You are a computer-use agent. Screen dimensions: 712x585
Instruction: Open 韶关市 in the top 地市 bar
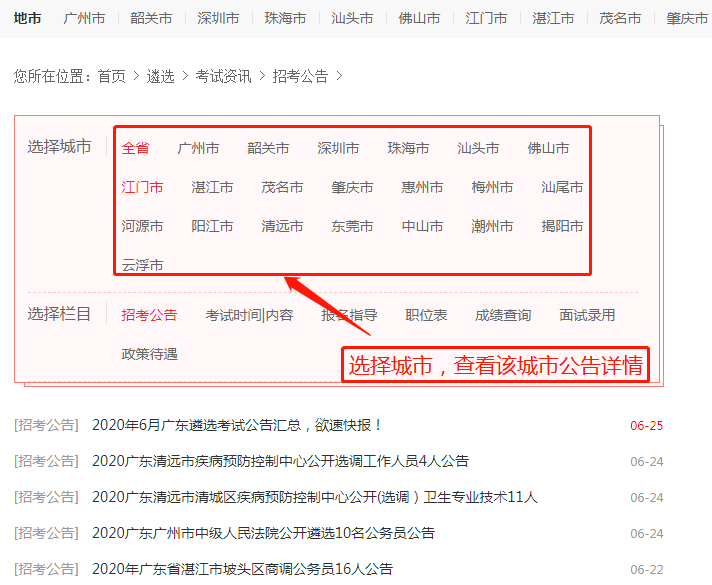click(151, 18)
